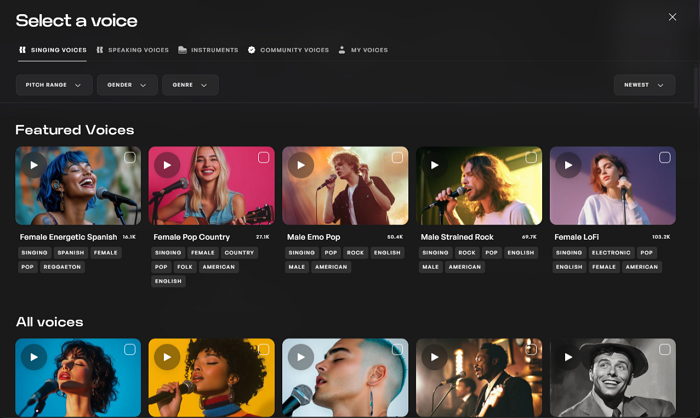Screen dimensions: 700x418
Task: Open the Newest sort dropdown
Action: 644,85
